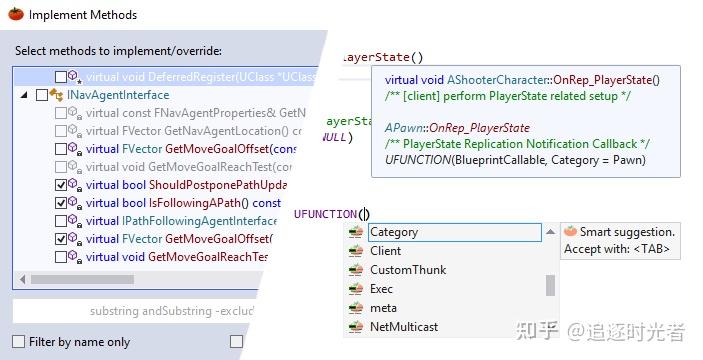Image resolution: width=703 pixels, height=360 pixels.
Task: Choose Client from the completion list
Action: pos(385,251)
